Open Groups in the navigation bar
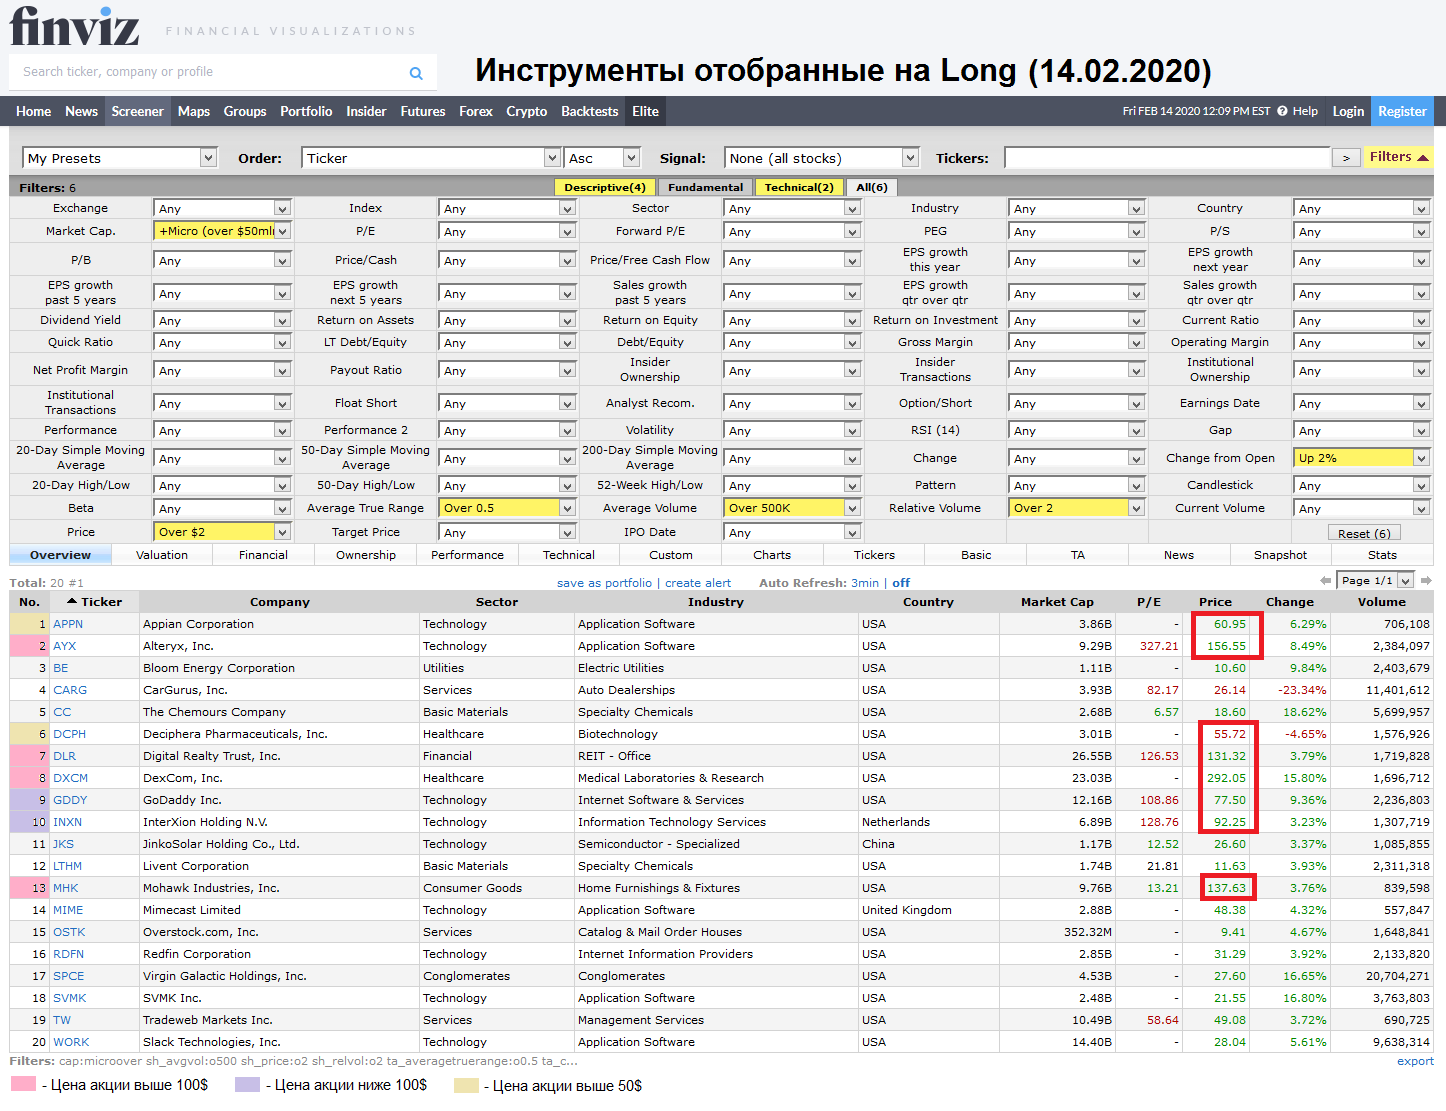1446x1111 pixels. [245, 111]
